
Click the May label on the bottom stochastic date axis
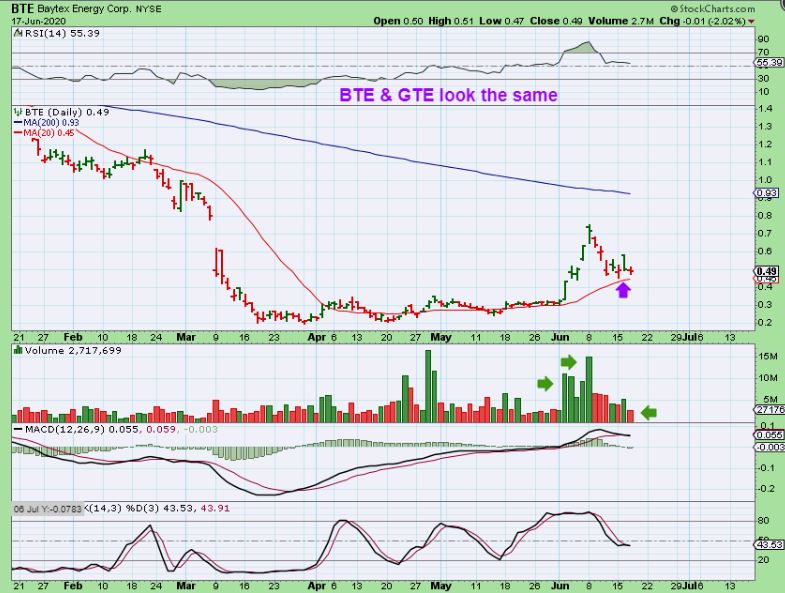click(x=441, y=585)
